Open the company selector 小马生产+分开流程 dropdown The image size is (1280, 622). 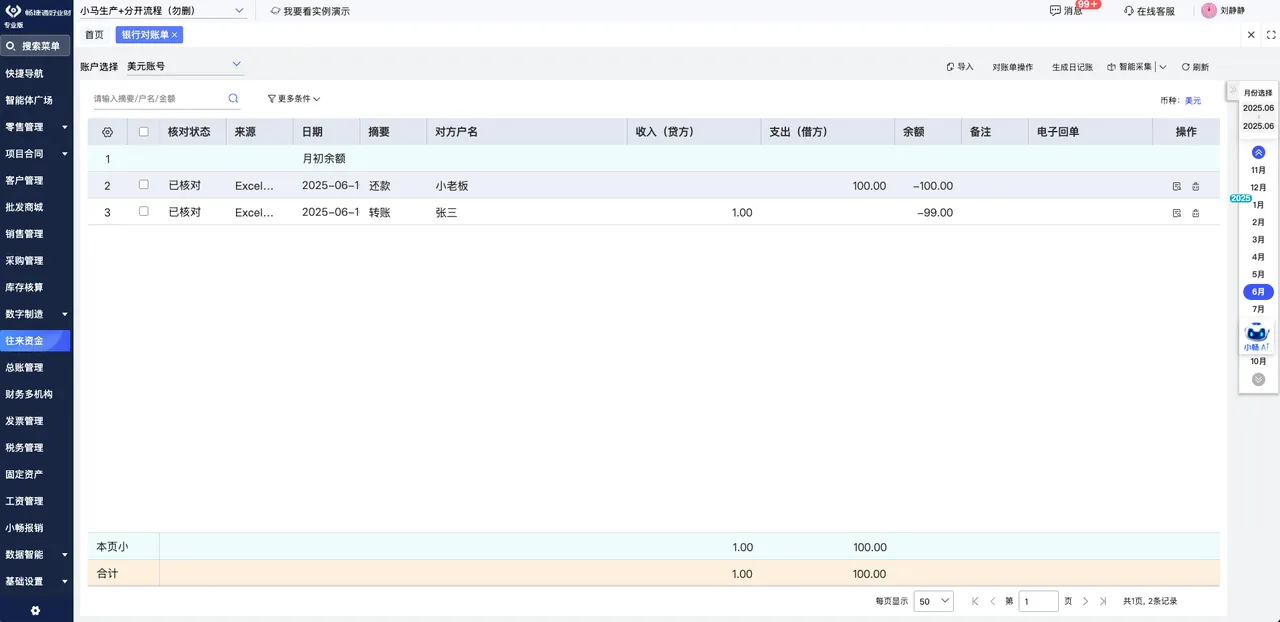[x=162, y=10]
